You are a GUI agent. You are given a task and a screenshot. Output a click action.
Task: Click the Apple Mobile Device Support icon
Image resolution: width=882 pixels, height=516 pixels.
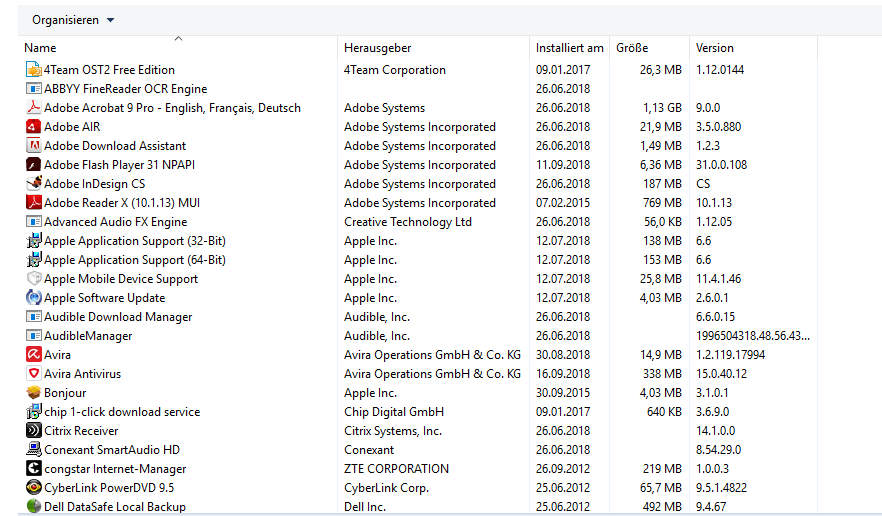[x=34, y=279]
